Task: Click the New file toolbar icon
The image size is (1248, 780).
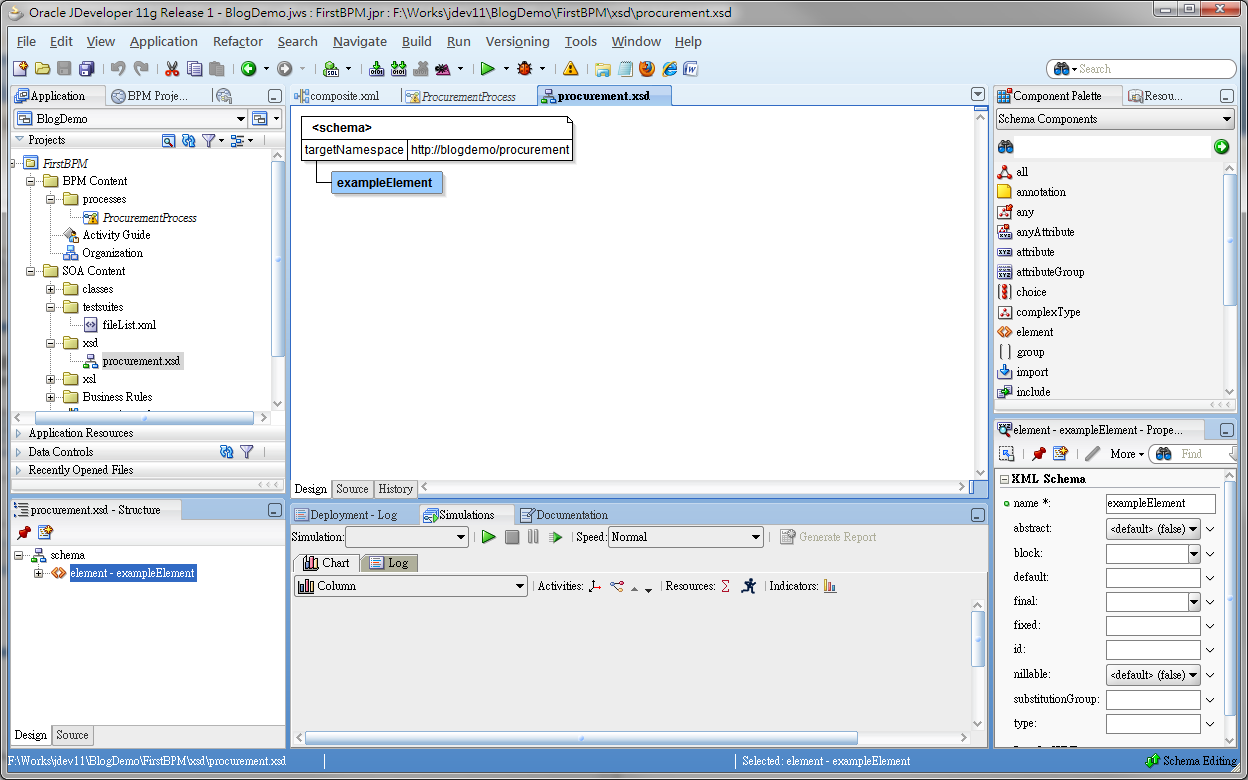Action: pyautogui.click(x=20, y=69)
